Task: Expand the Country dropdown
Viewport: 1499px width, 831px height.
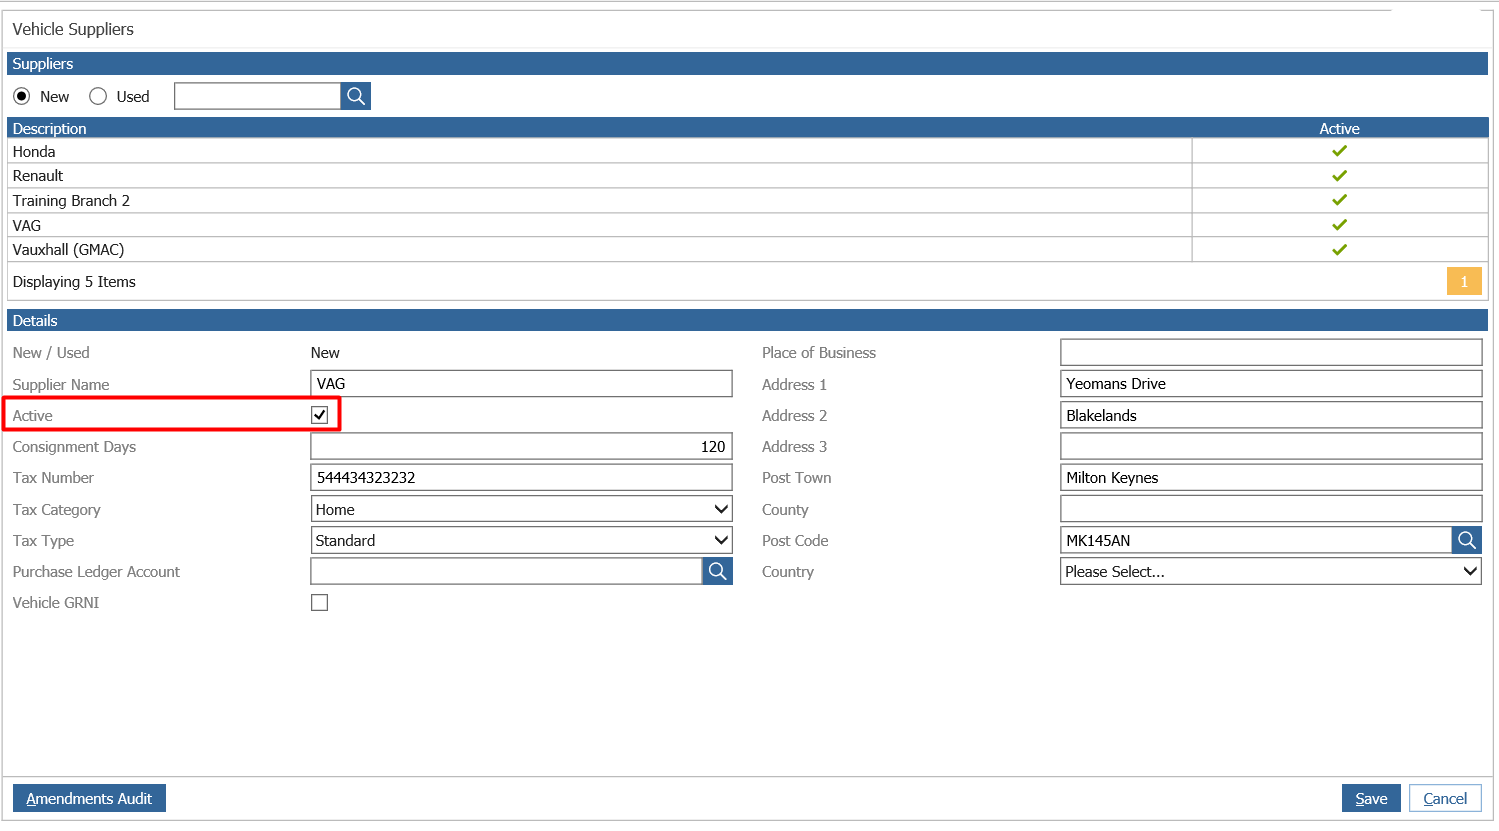Action: click(x=1271, y=571)
